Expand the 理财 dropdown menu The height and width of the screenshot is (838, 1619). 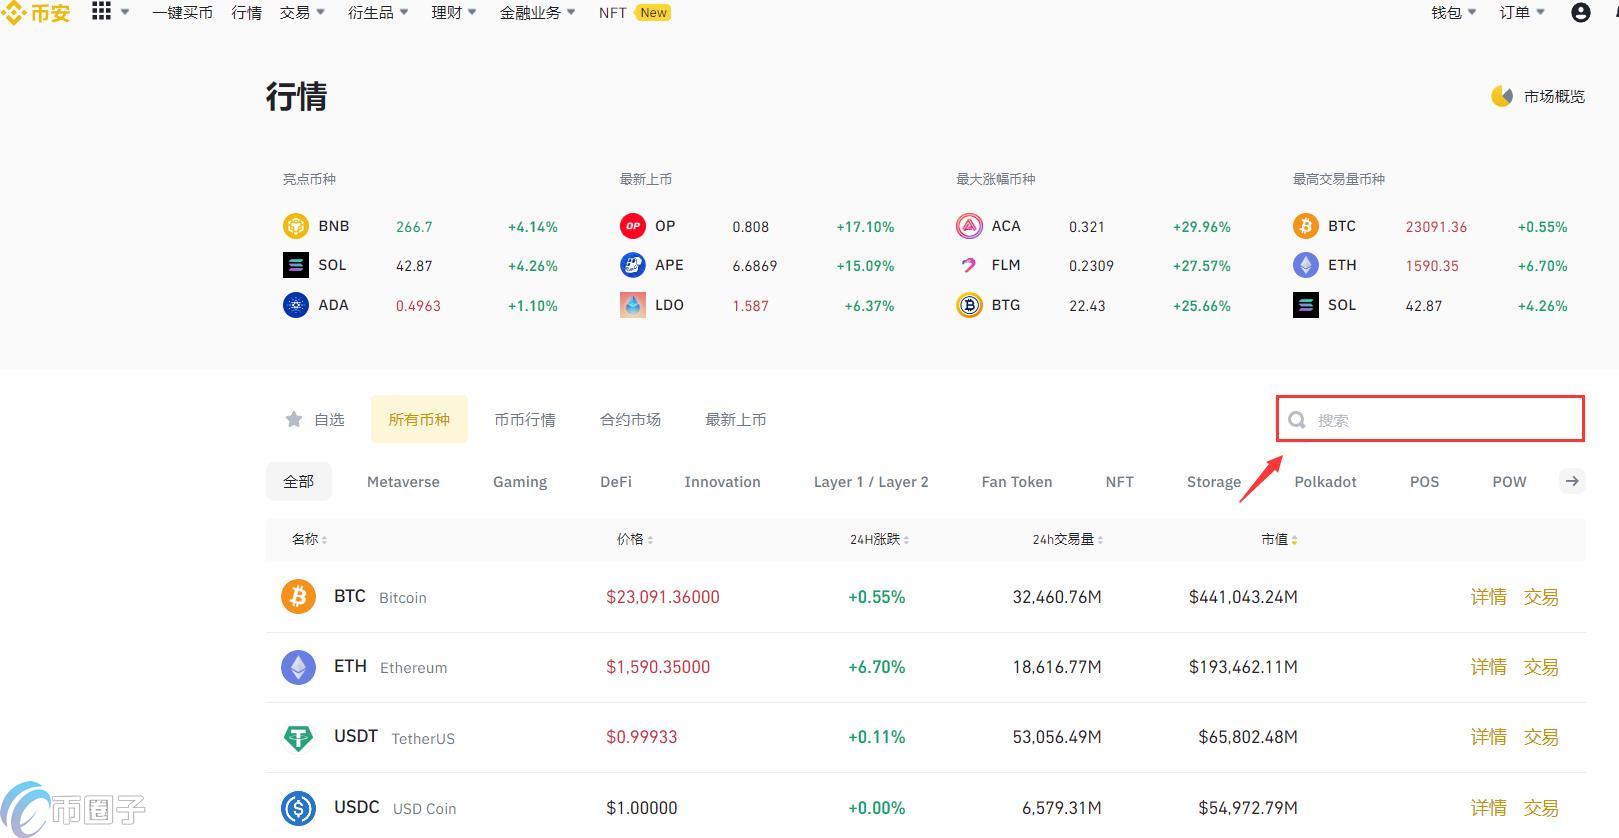coord(454,13)
